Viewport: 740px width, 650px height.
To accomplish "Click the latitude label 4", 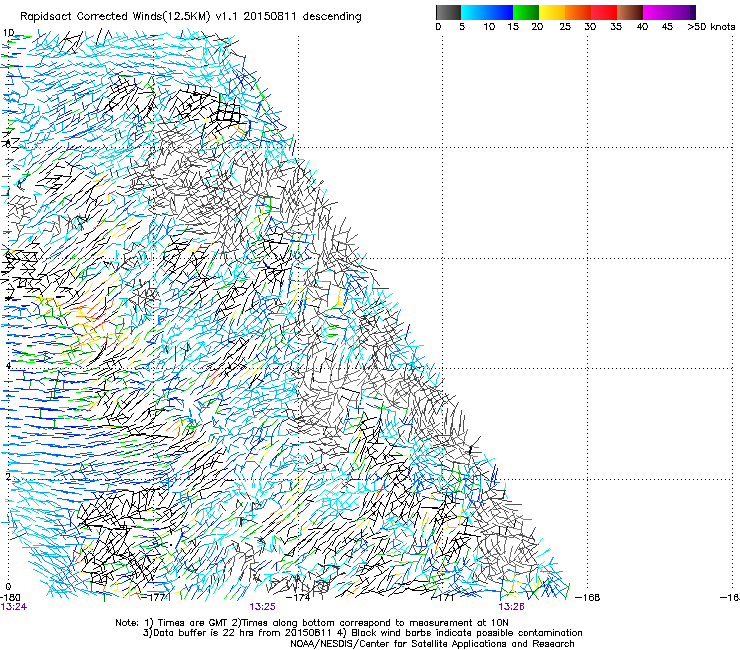I will [8, 366].
